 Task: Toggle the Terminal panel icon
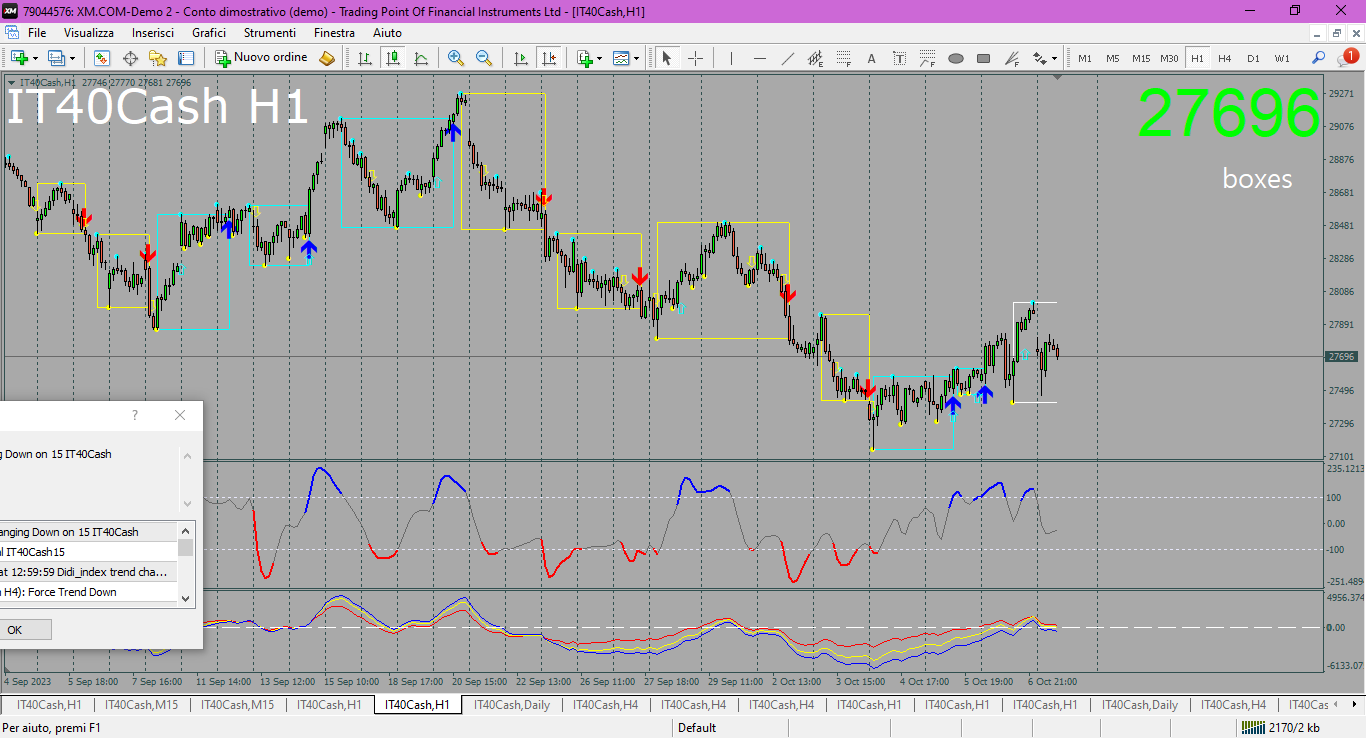186,58
